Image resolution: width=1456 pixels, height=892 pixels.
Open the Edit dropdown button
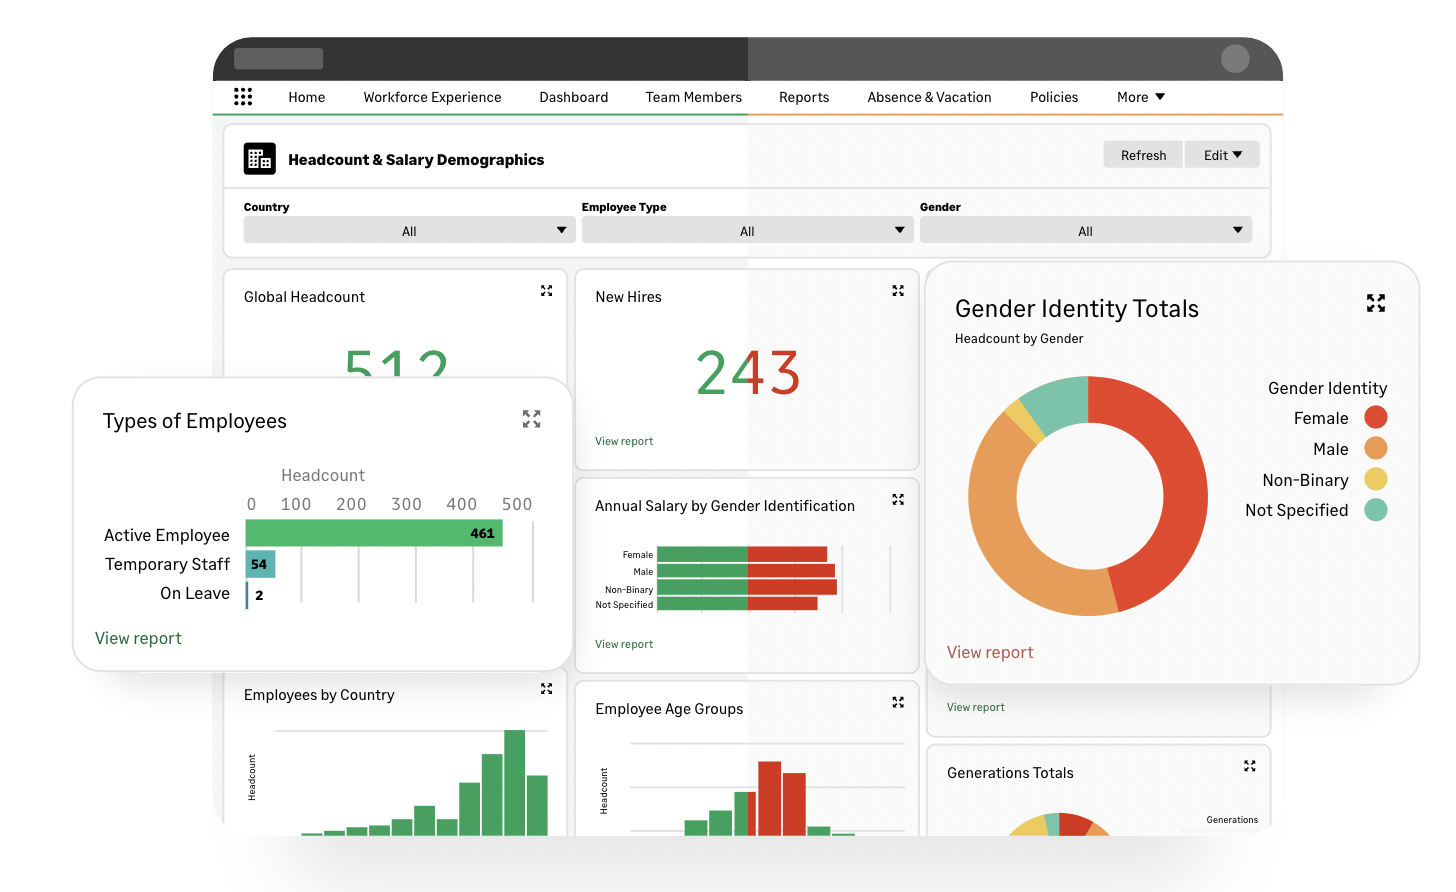[x=1222, y=155]
